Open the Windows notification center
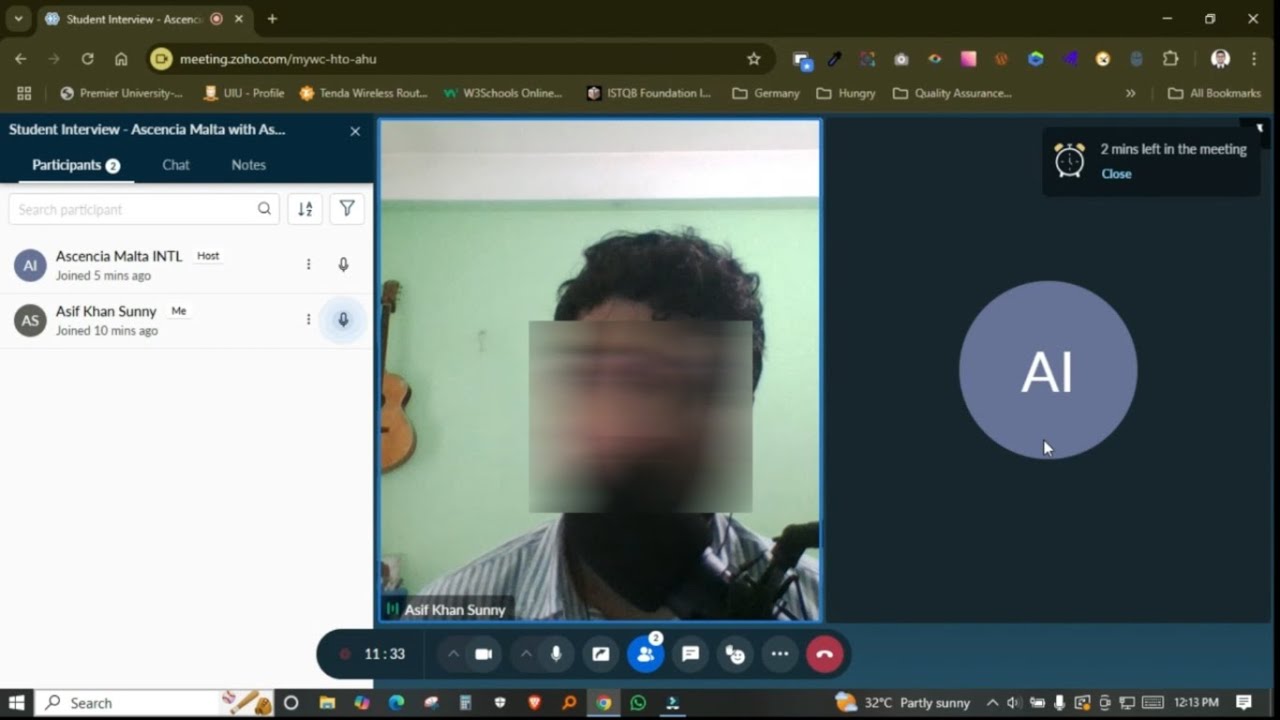The height and width of the screenshot is (720, 1280). pyautogui.click(x=1244, y=703)
